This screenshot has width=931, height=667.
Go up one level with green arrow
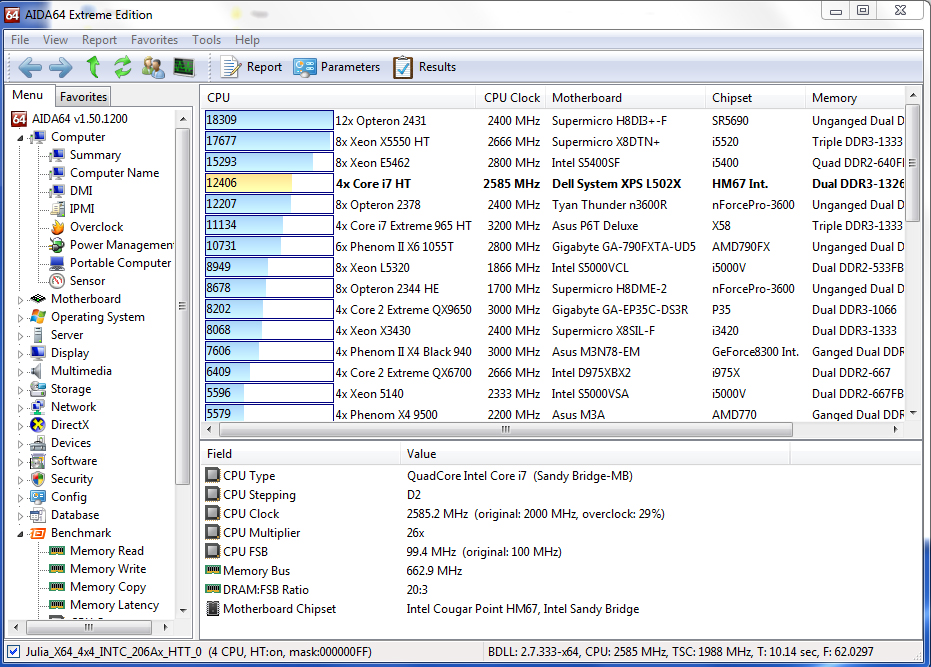(93, 67)
